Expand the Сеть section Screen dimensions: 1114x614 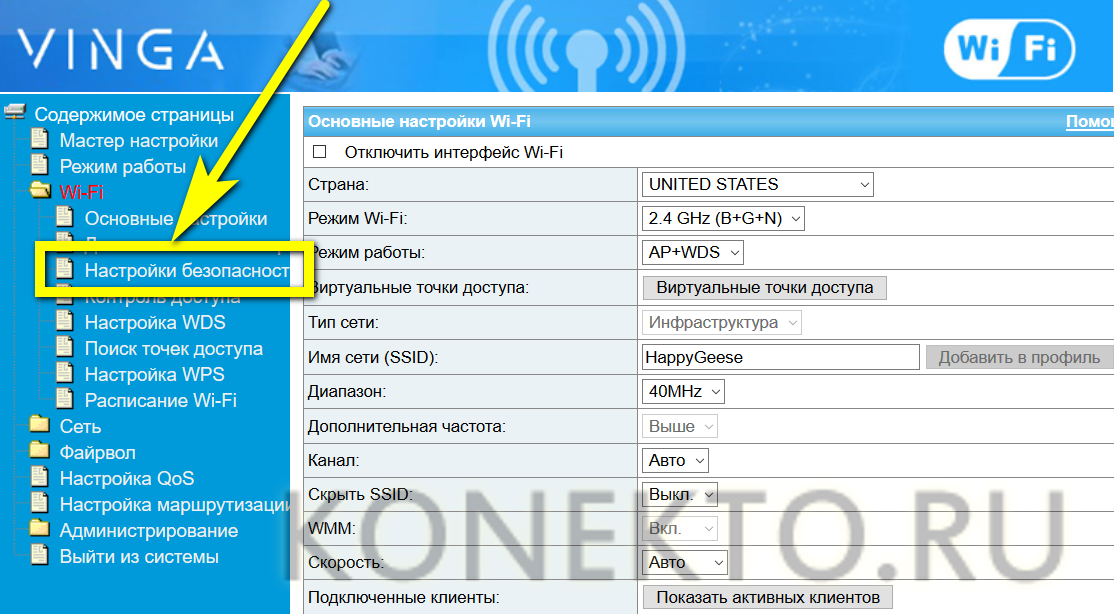click(80, 426)
